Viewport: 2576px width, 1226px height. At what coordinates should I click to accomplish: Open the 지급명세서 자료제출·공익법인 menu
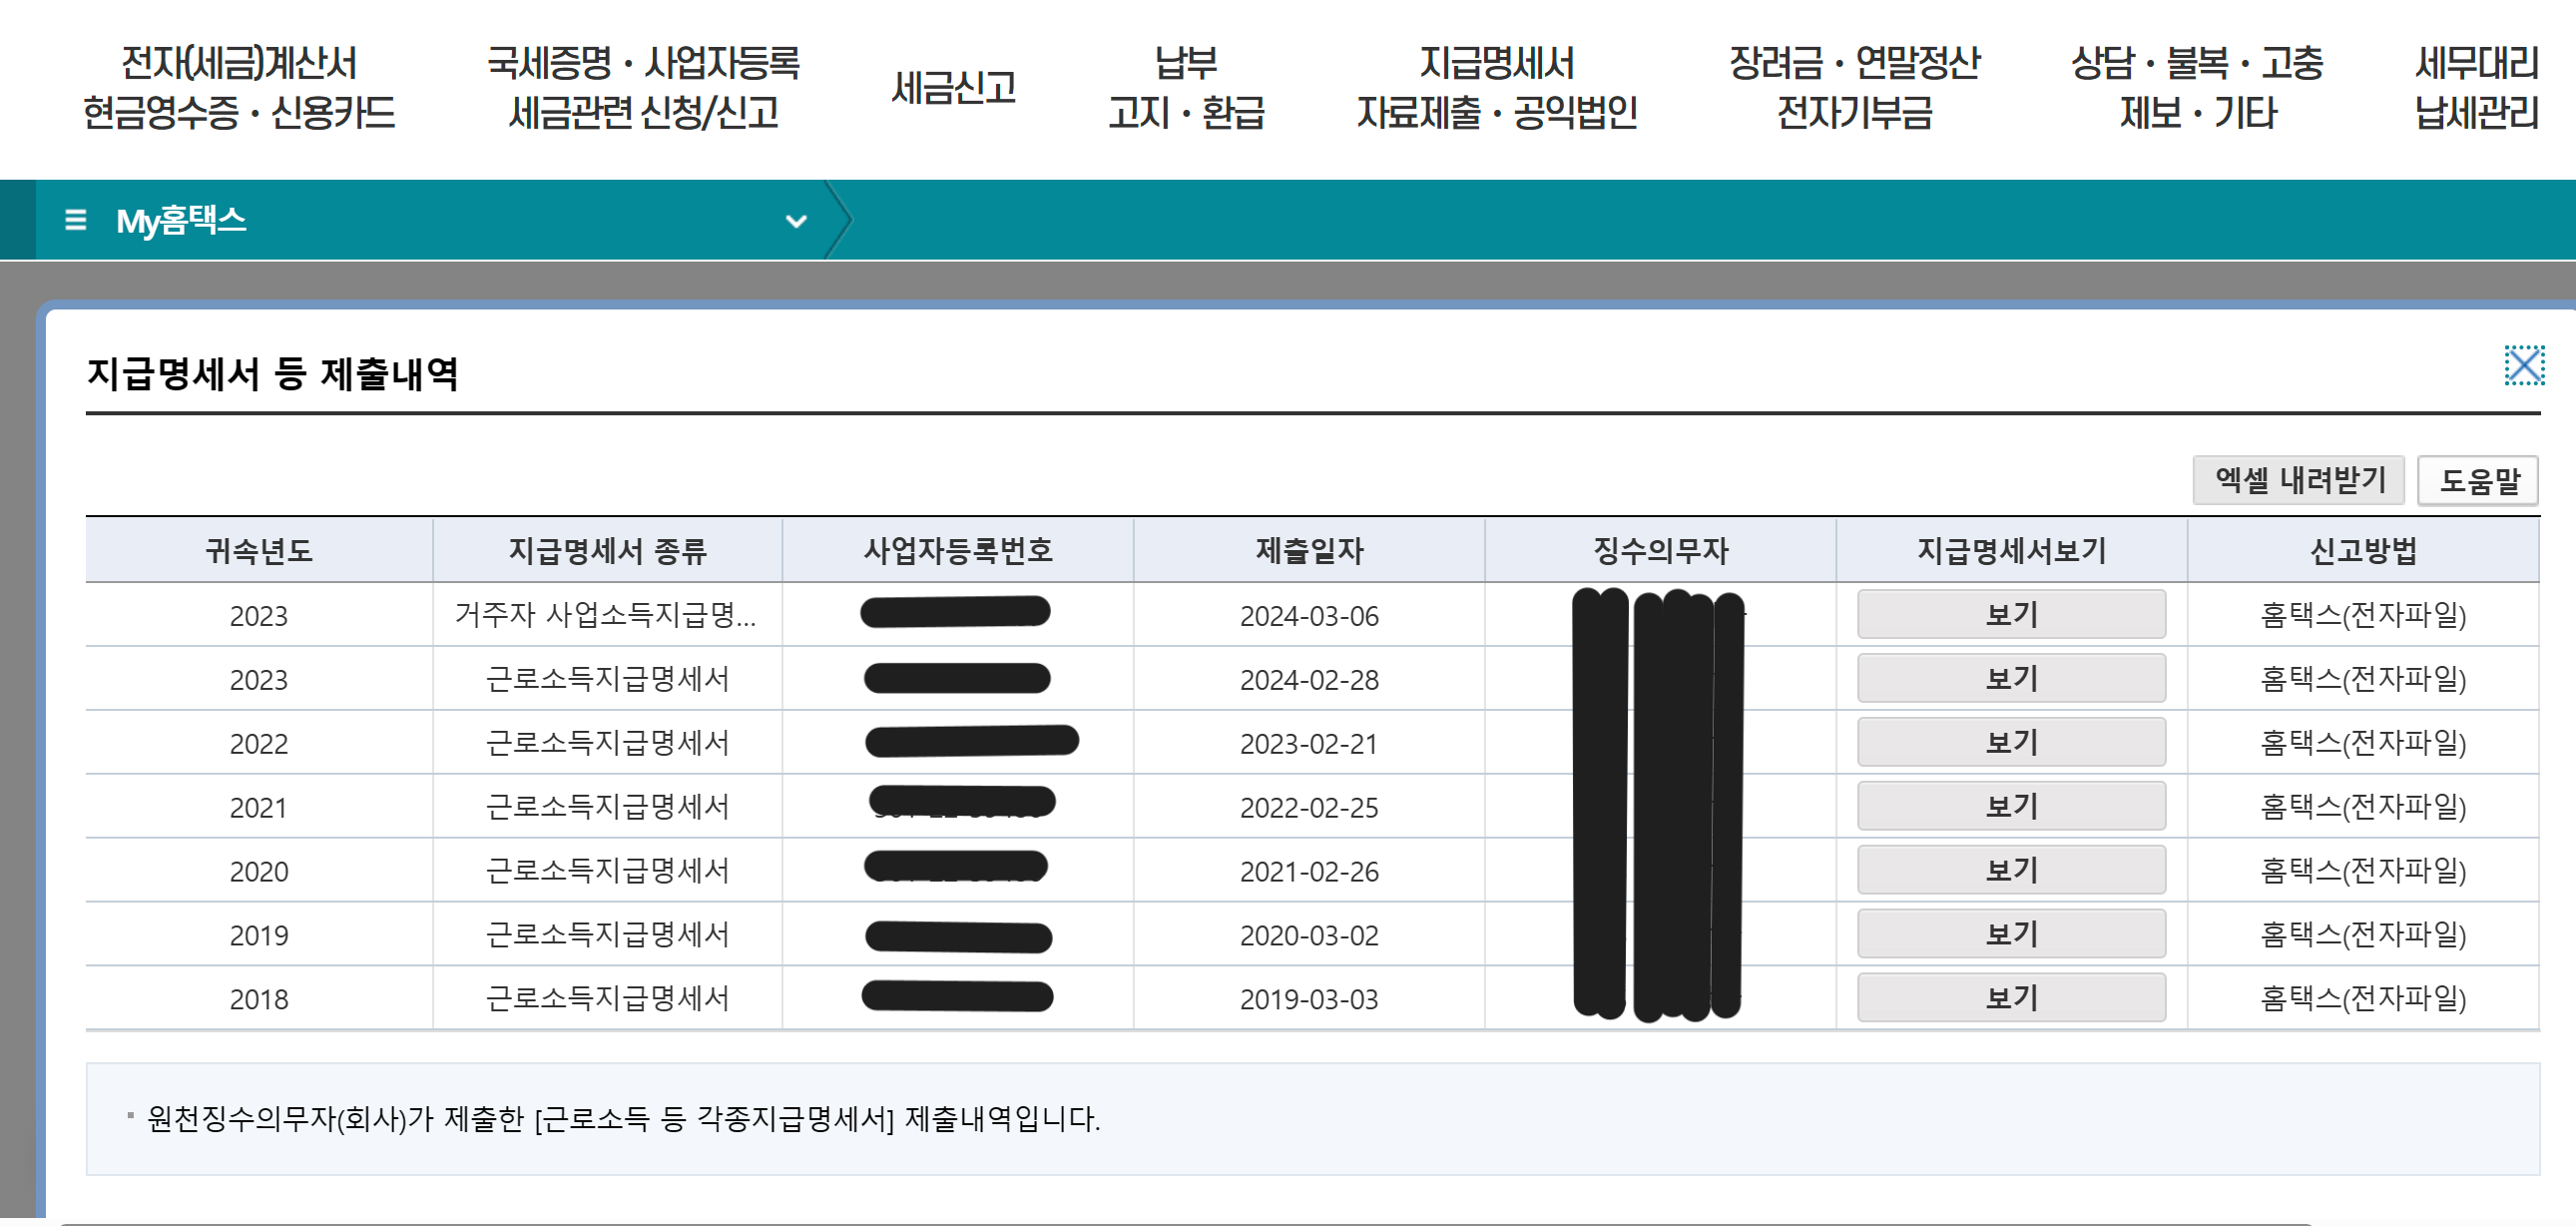(1496, 88)
